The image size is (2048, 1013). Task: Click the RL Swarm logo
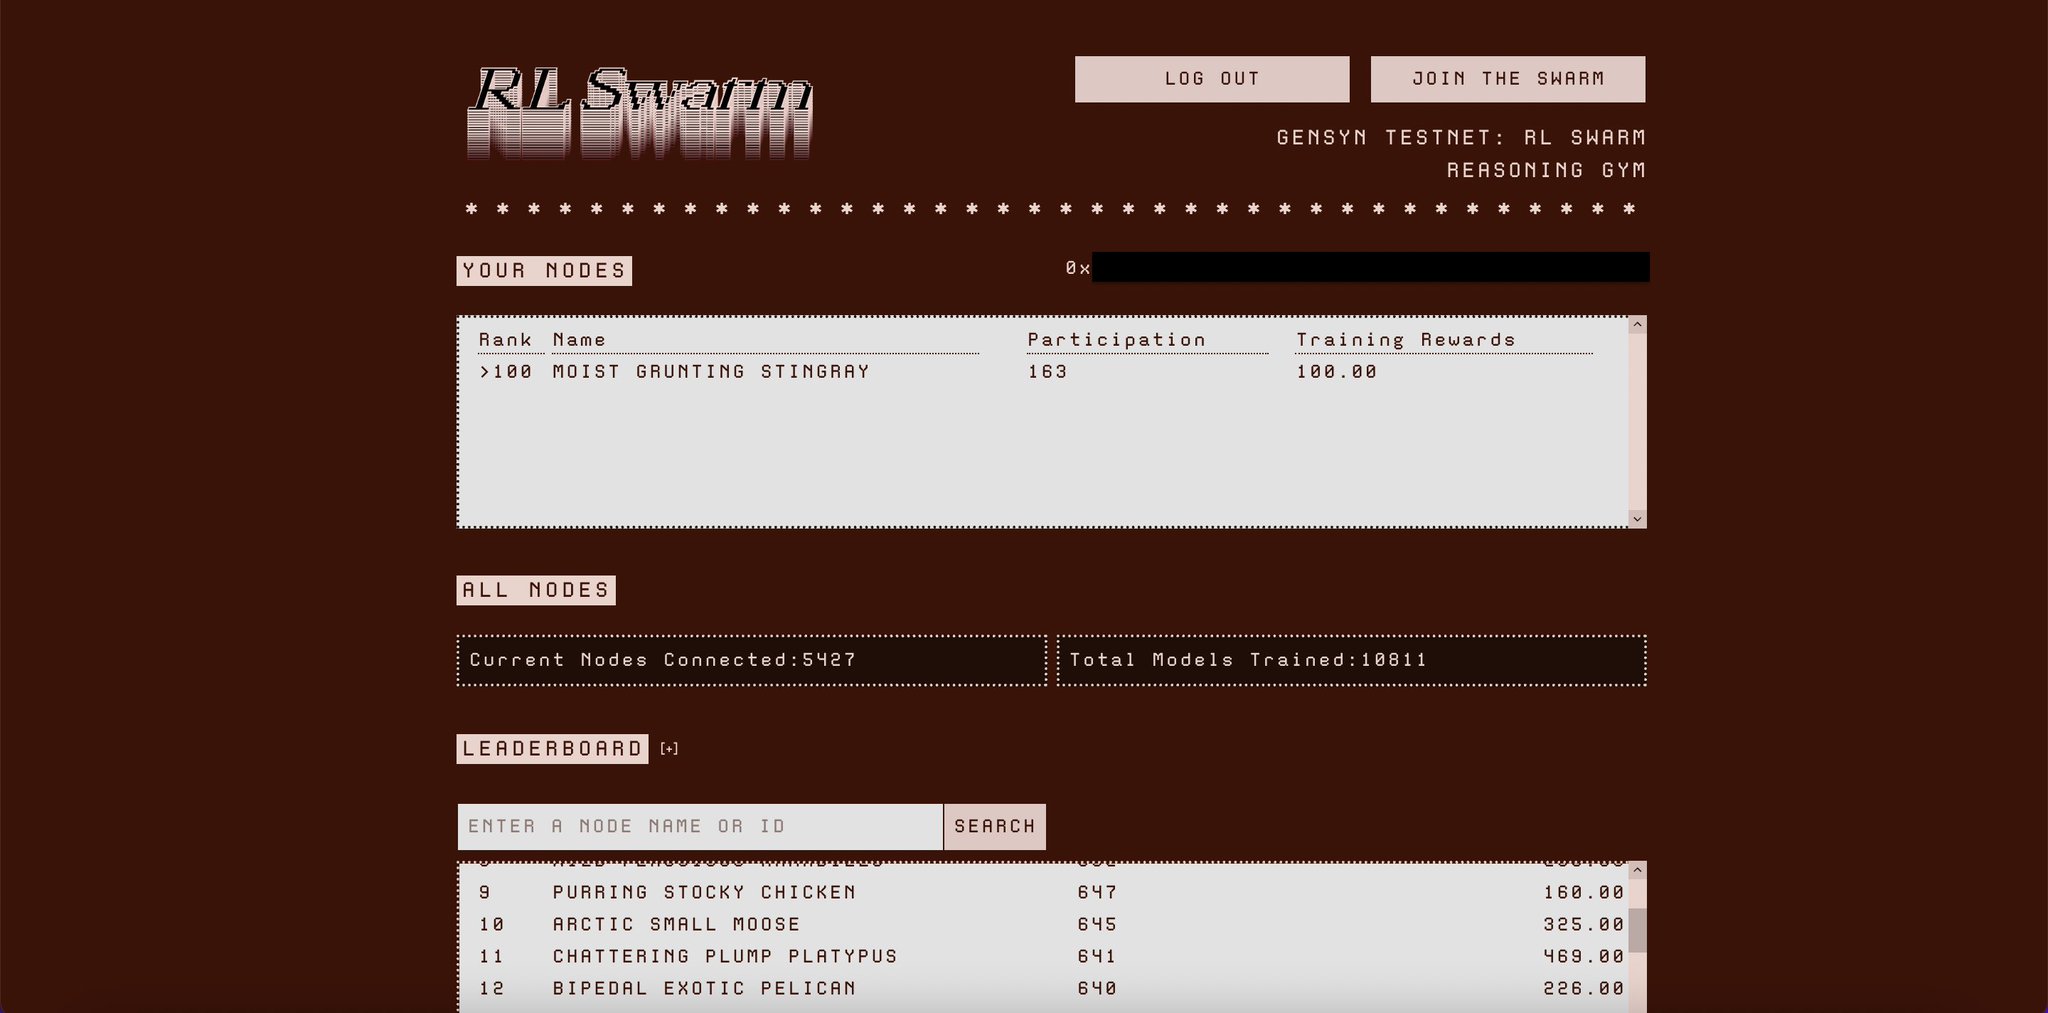click(x=640, y=112)
